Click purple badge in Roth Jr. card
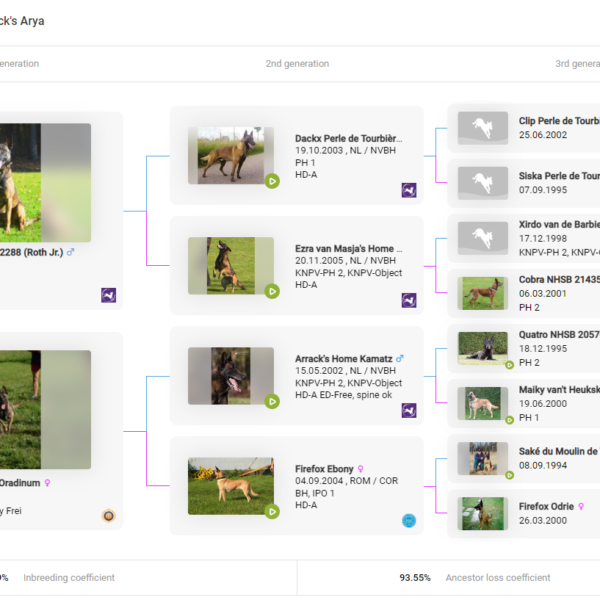The height and width of the screenshot is (600, 600). point(109,295)
